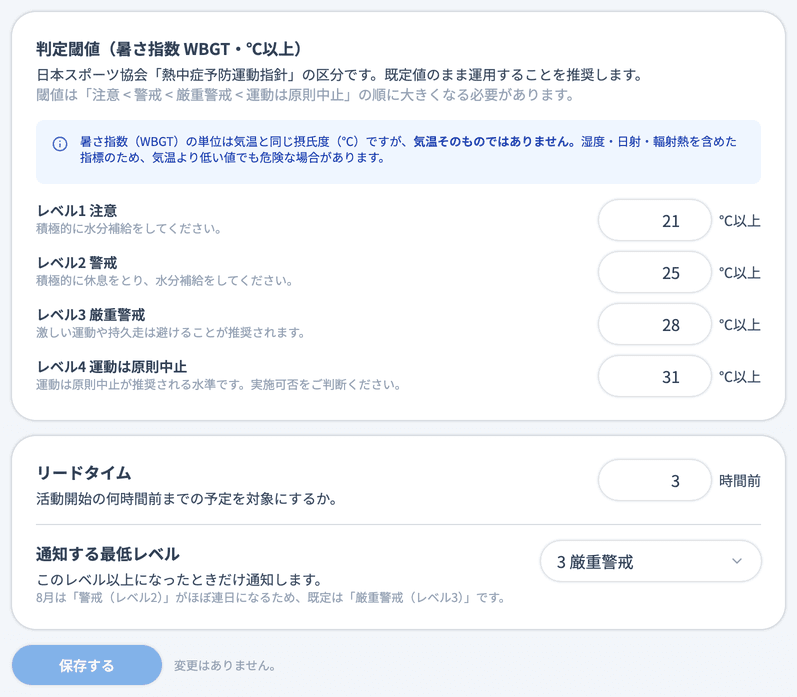Viewport: 797px width, 697px height.
Task: Click the リードタイム heading
Action: coord(84,473)
